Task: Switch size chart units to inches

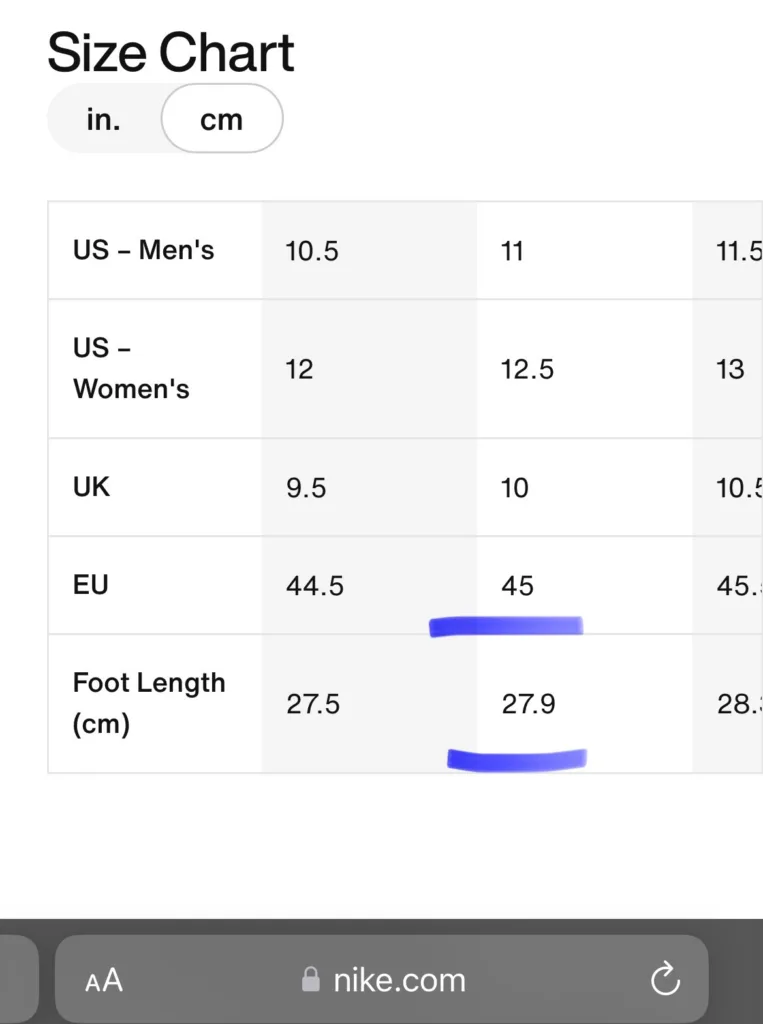Action: click(x=104, y=119)
